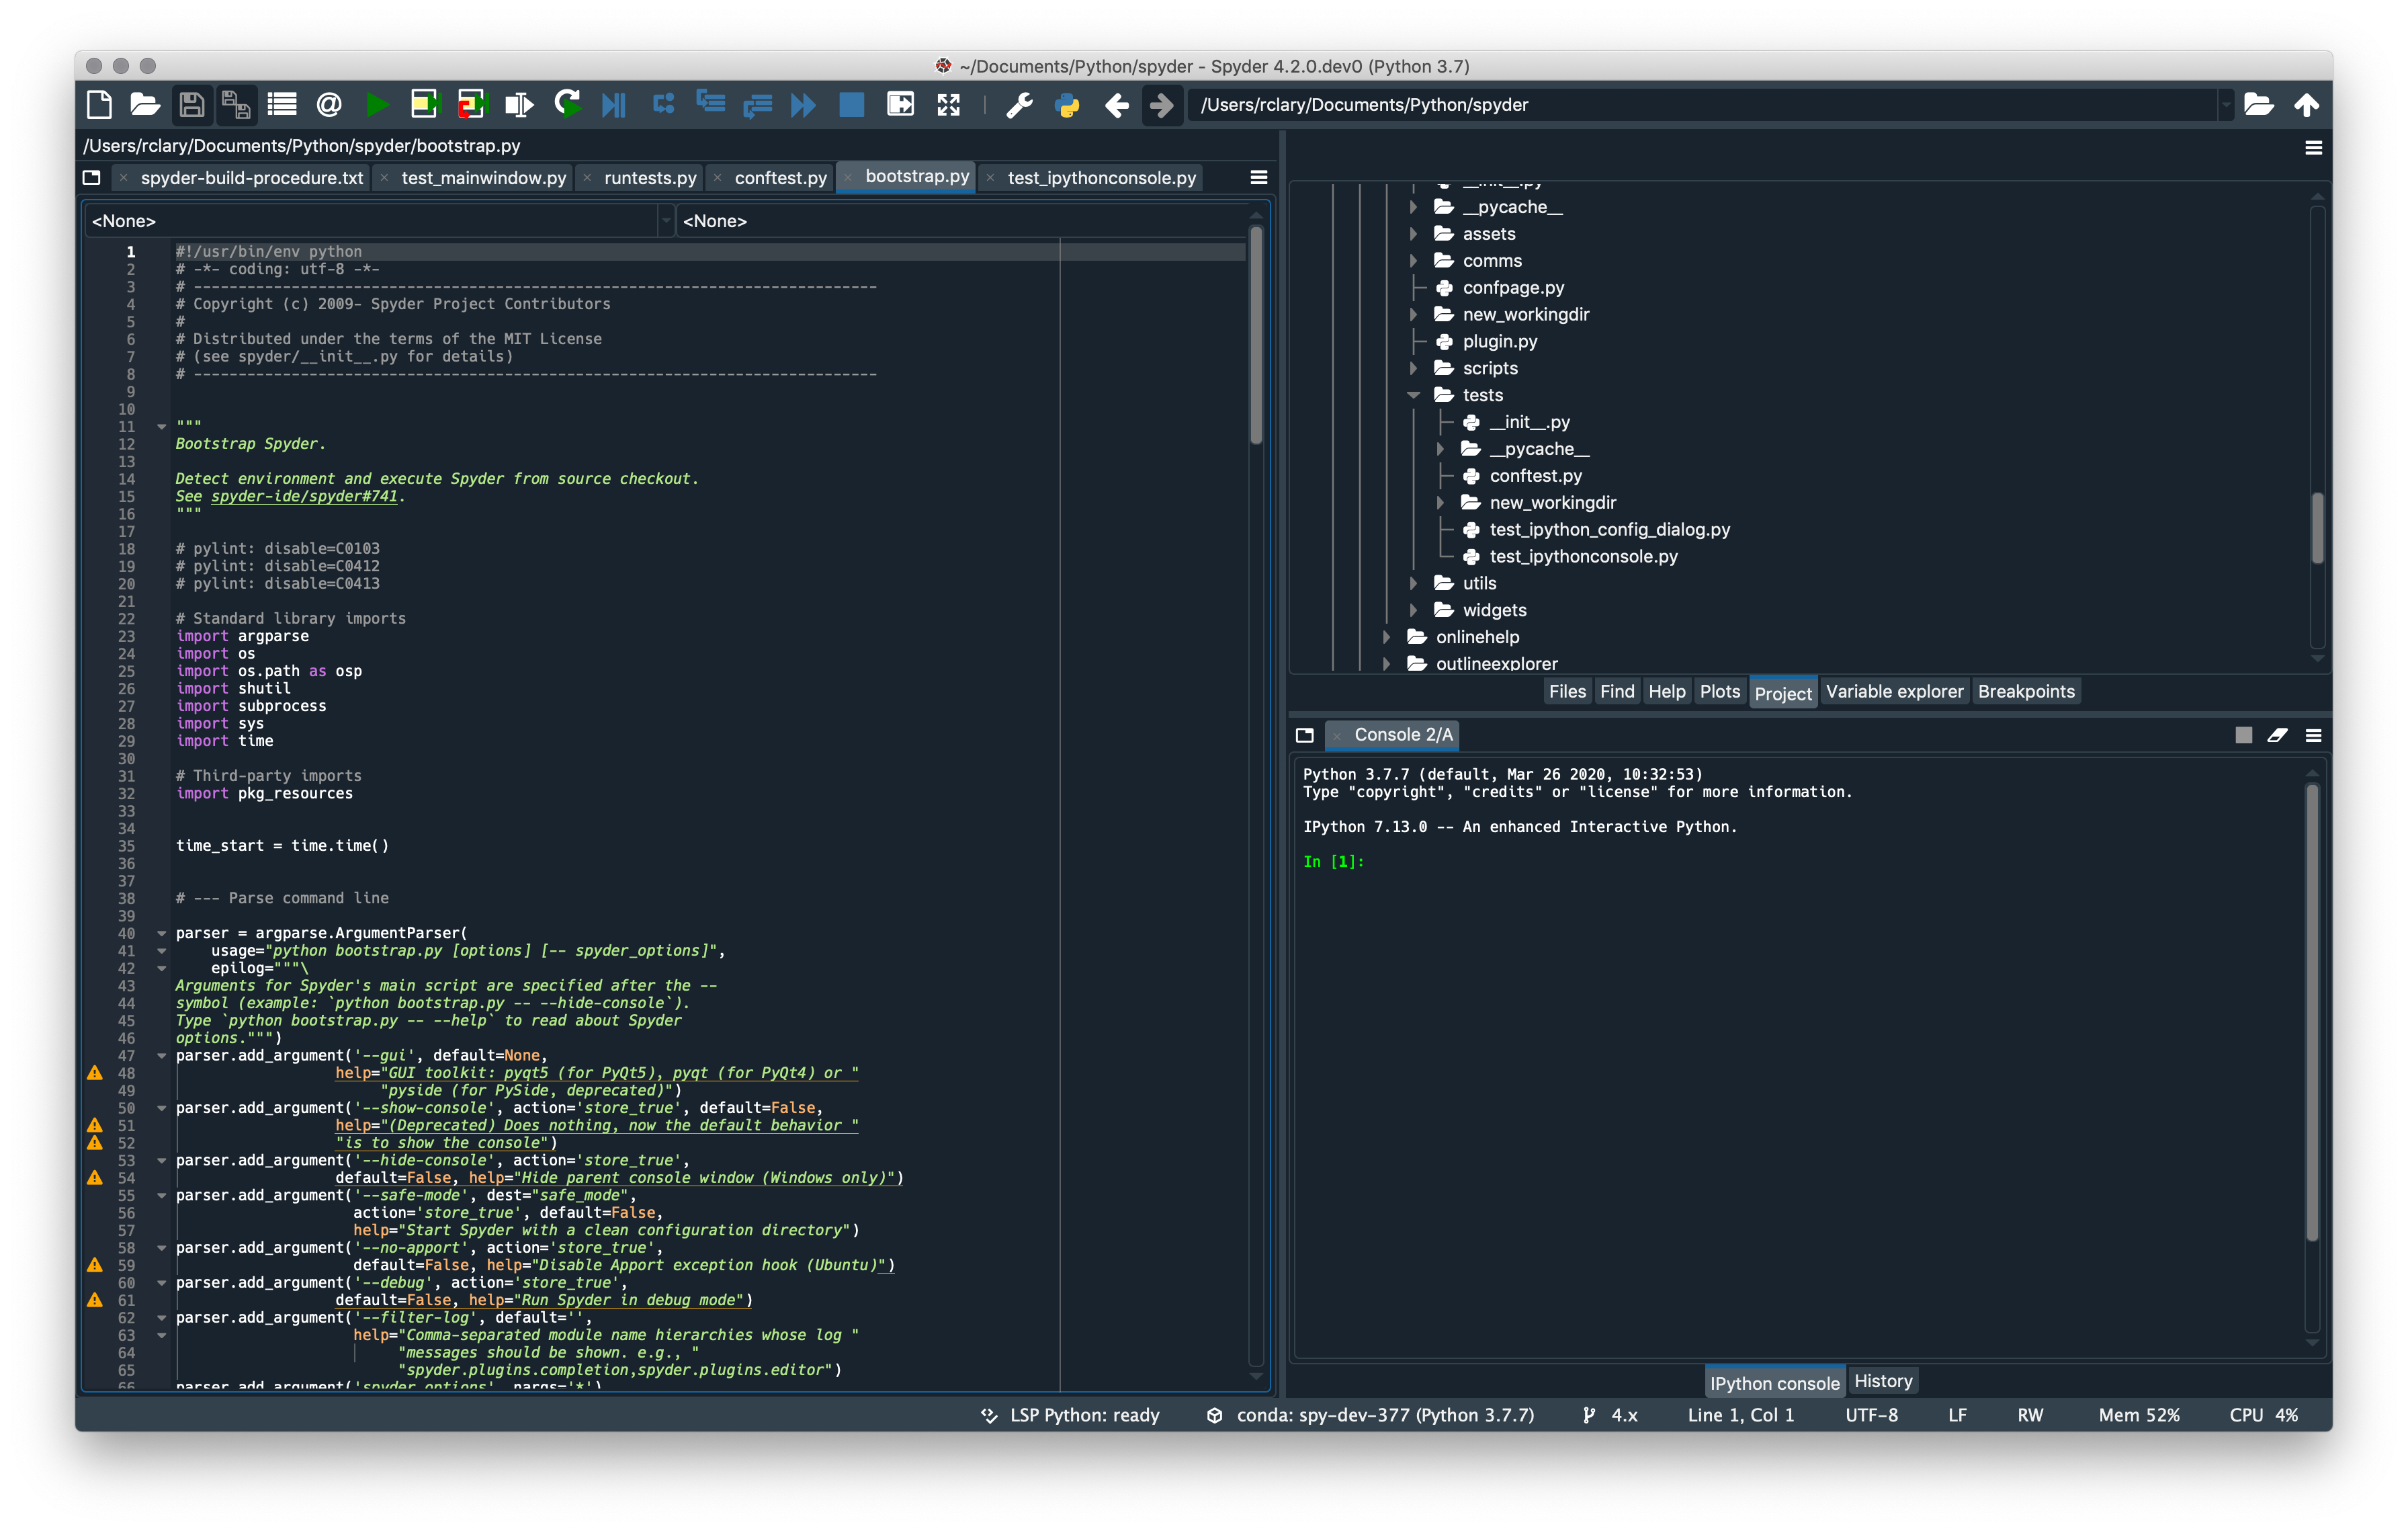
Task: Run the current file
Action: click(x=377, y=104)
